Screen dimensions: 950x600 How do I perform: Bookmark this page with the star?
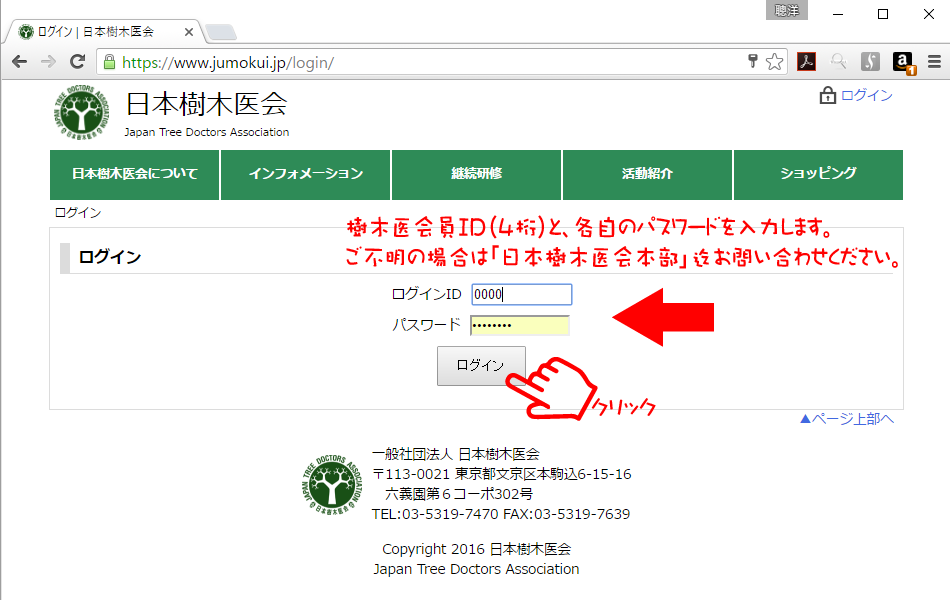[774, 61]
